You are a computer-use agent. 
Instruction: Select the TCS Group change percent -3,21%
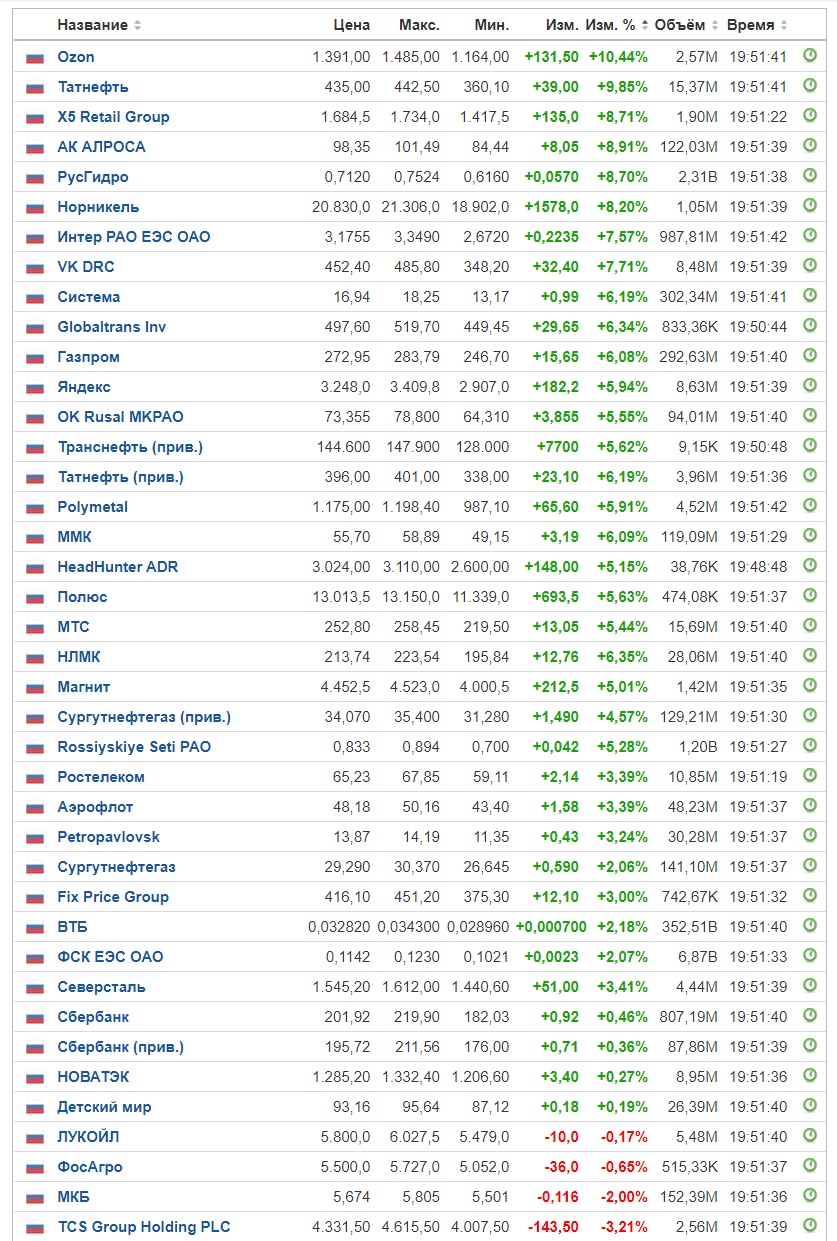point(624,1227)
